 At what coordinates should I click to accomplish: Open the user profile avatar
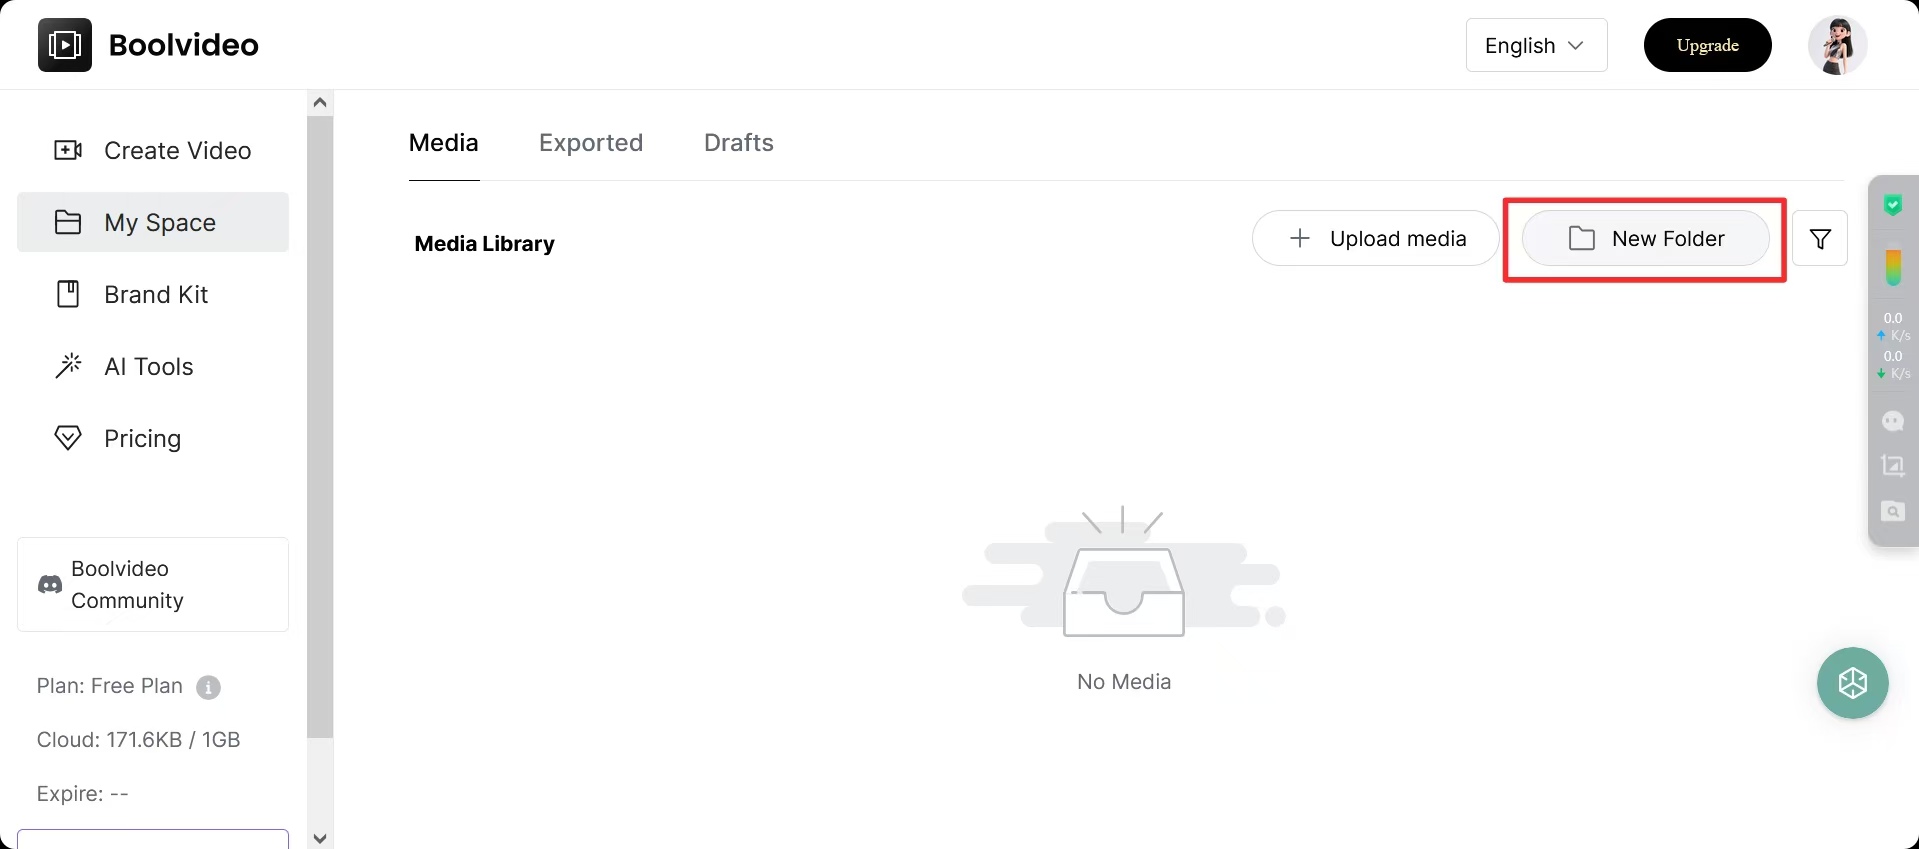1837,45
